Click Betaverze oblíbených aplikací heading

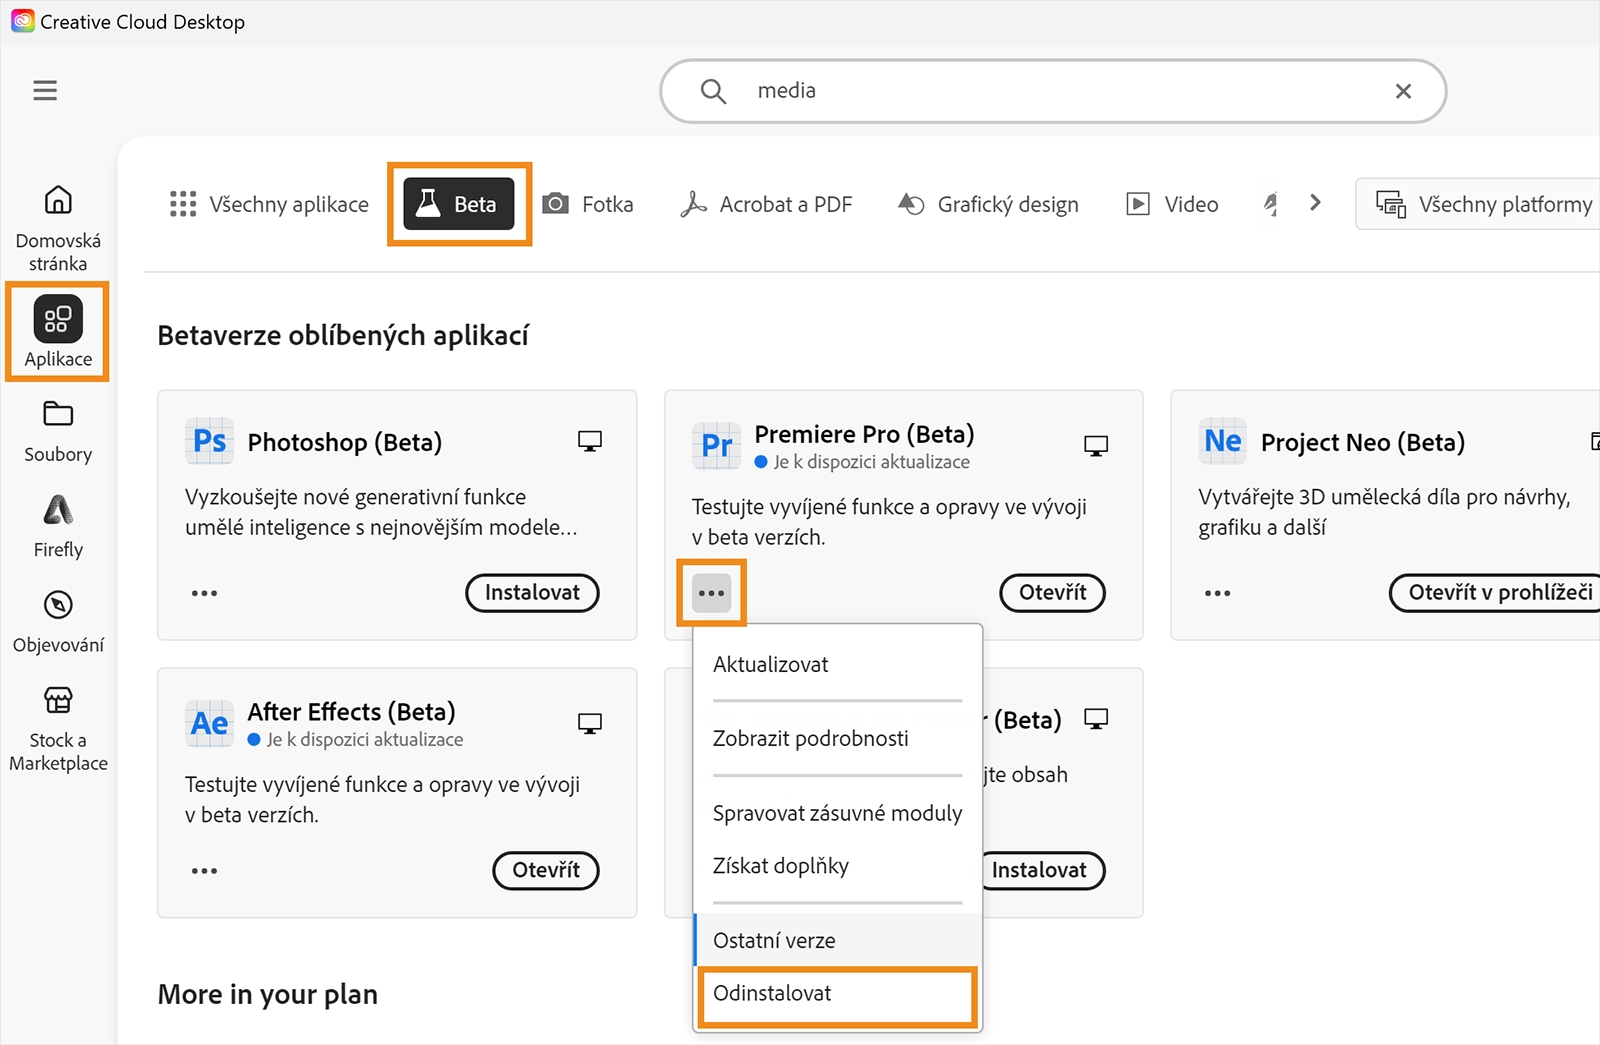pos(343,336)
